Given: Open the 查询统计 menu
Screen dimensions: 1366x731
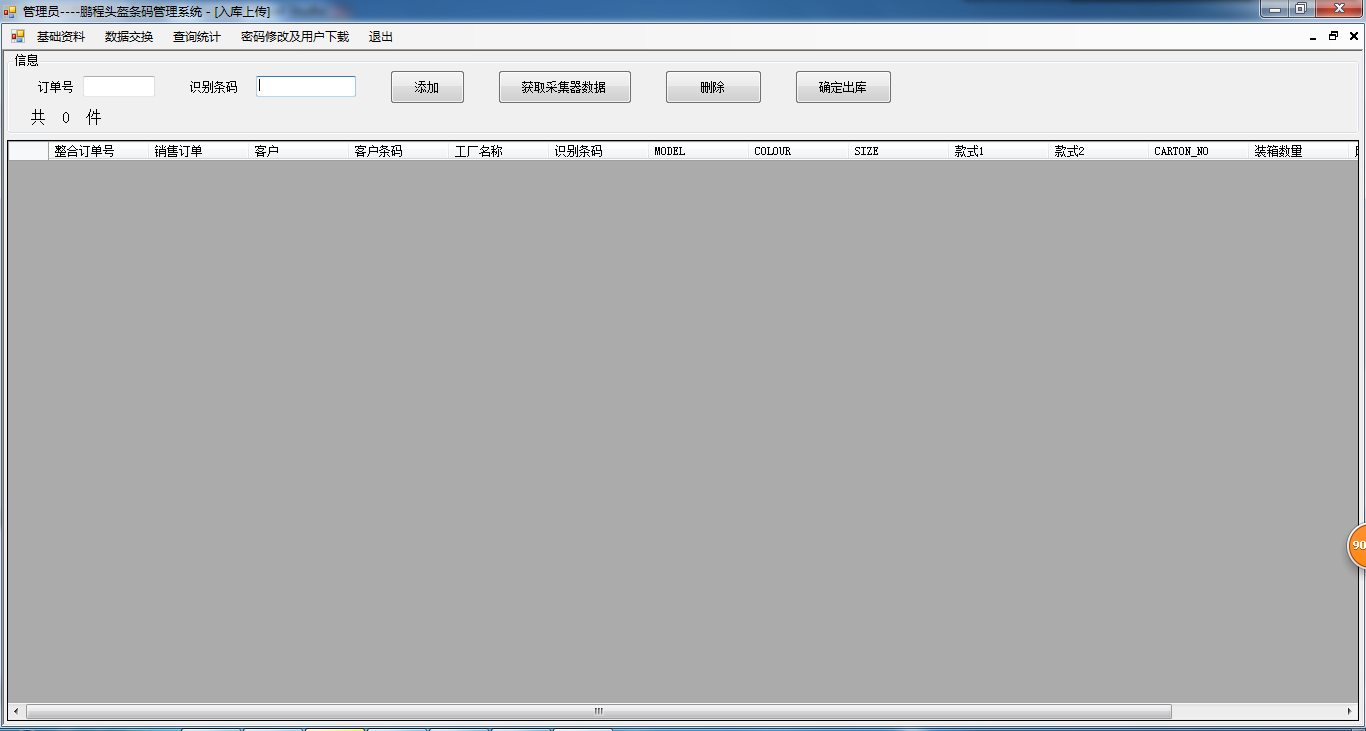Looking at the screenshot, I should click(x=197, y=37).
